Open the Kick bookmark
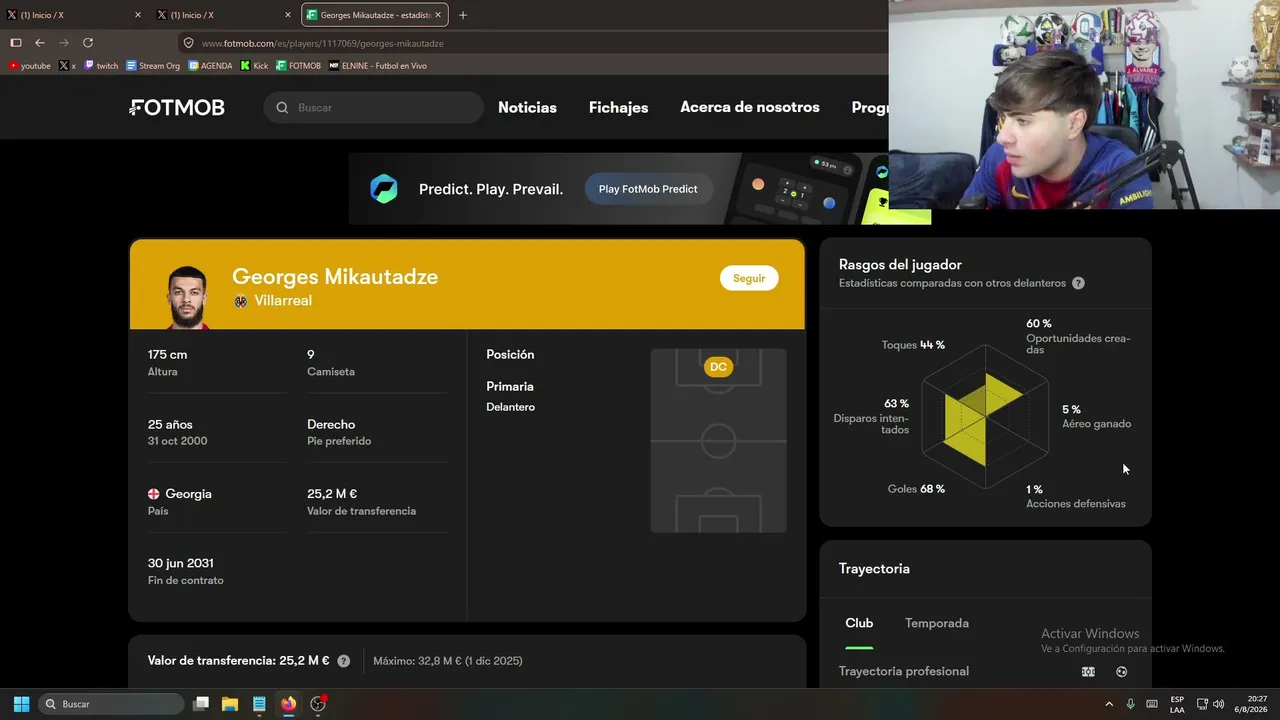Image resolution: width=1280 pixels, height=720 pixels. [x=254, y=66]
